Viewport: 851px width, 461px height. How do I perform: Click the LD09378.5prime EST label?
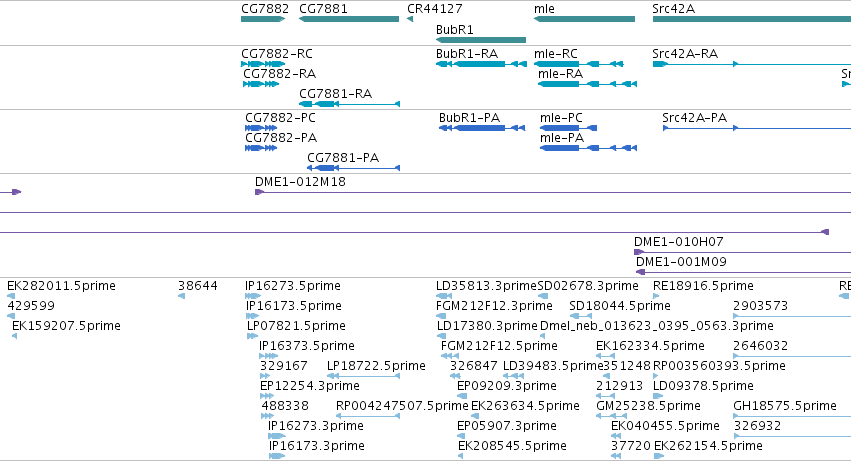point(703,386)
